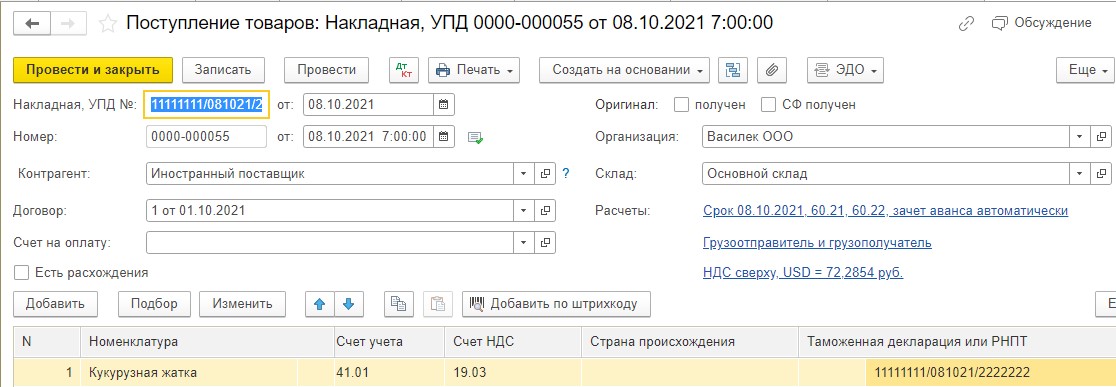Click the Провести и закрыть button
Viewport: 1116px width, 387px height.
click(x=93, y=70)
